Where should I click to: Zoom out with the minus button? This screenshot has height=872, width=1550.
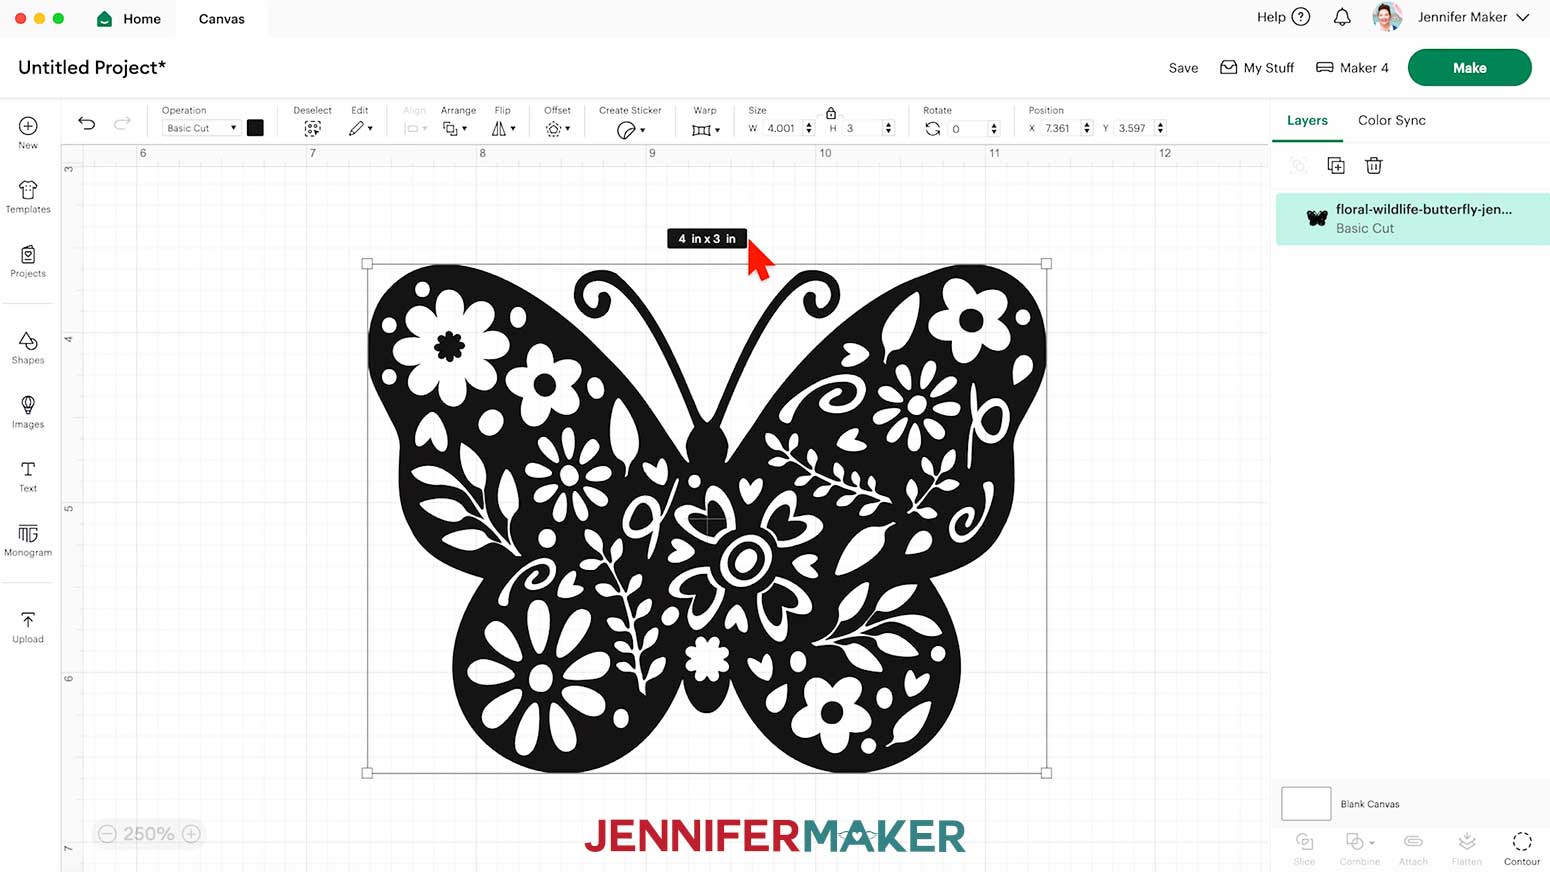pyautogui.click(x=108, y=834)
